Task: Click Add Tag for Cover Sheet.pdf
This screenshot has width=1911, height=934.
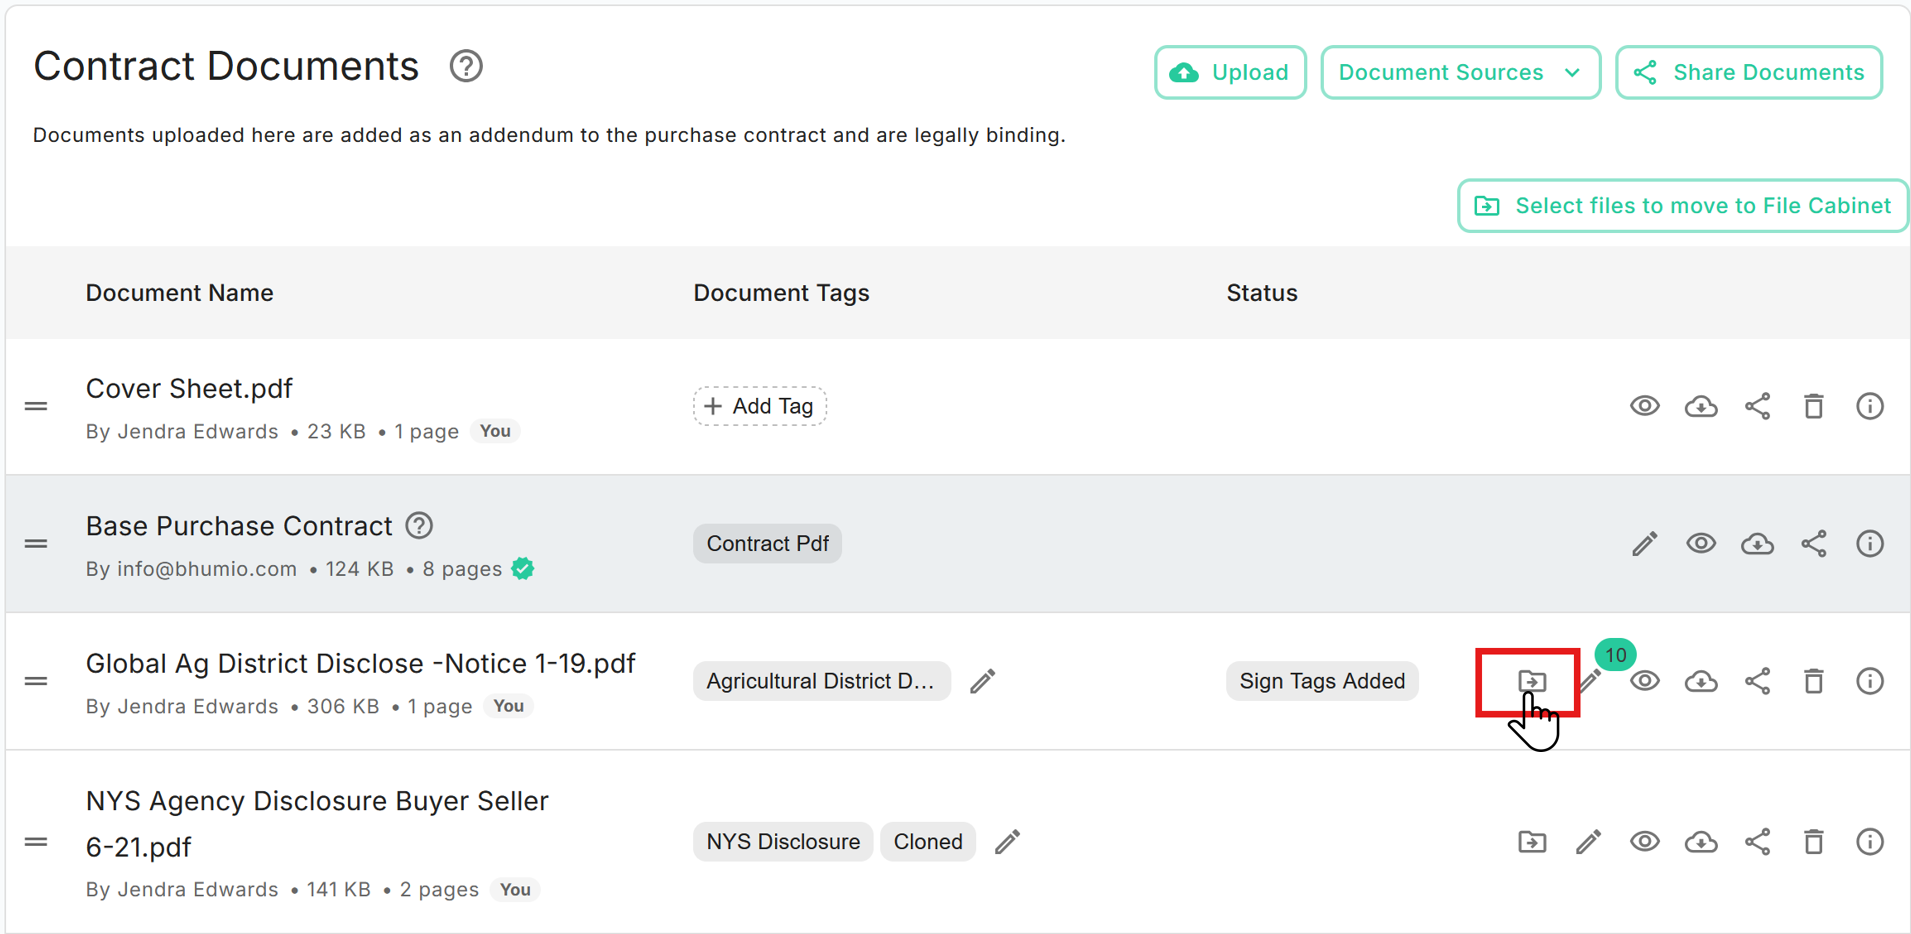Action: (x=760, y=406)
